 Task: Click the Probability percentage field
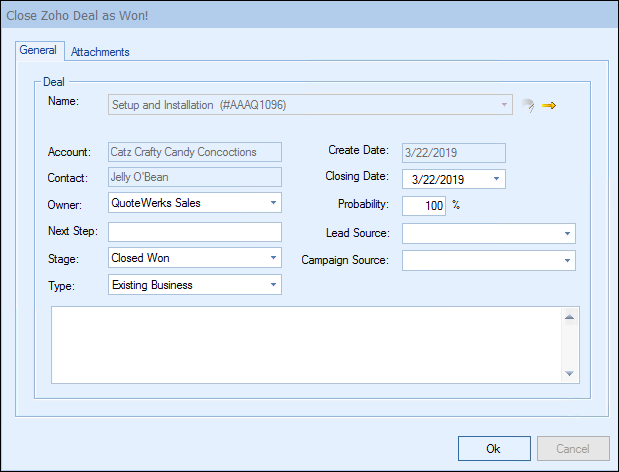(x=424, y=206)
